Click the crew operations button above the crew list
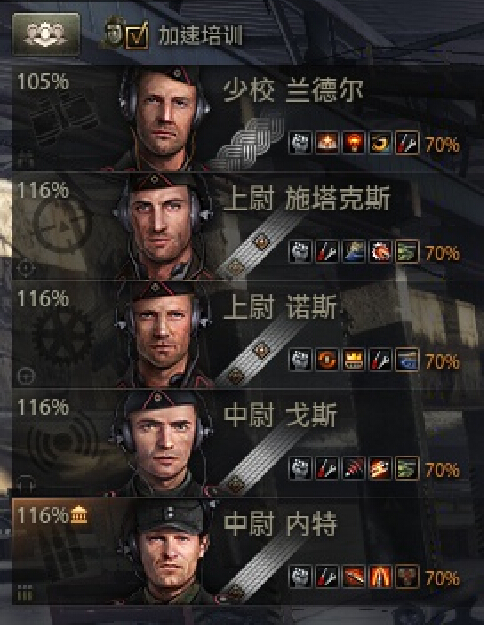 46,34
